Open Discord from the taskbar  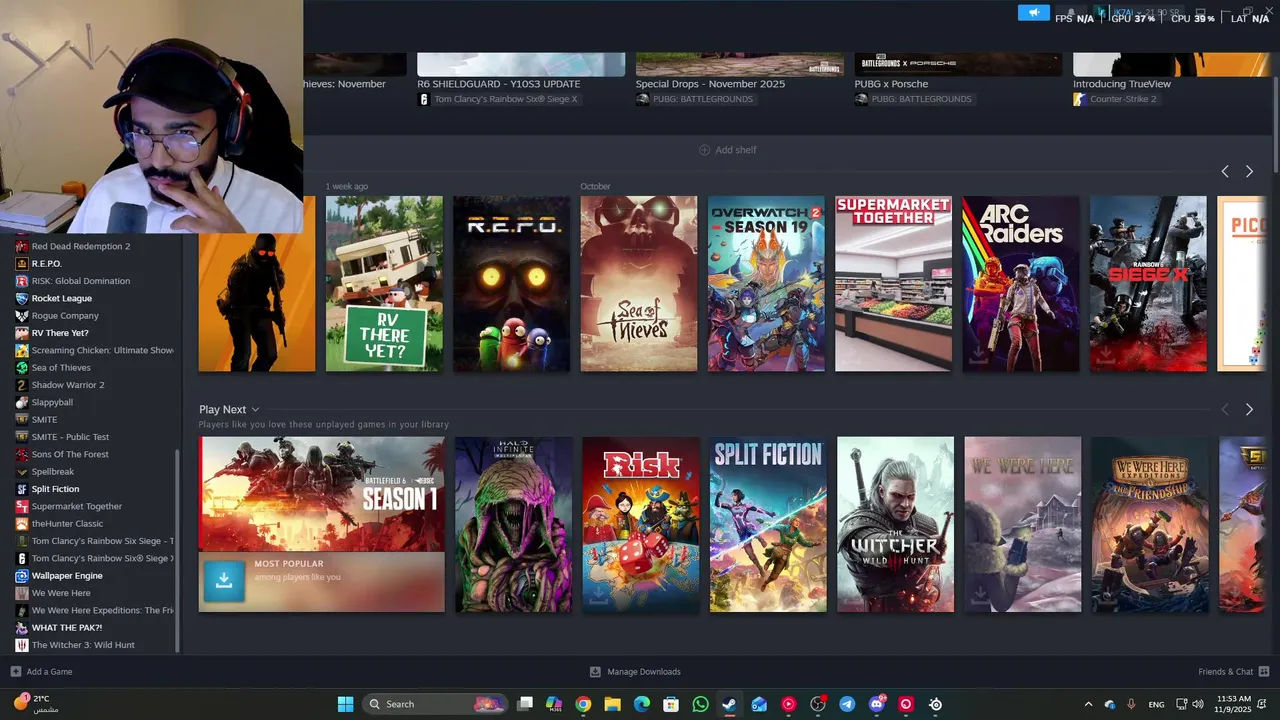tap(877, 704)
